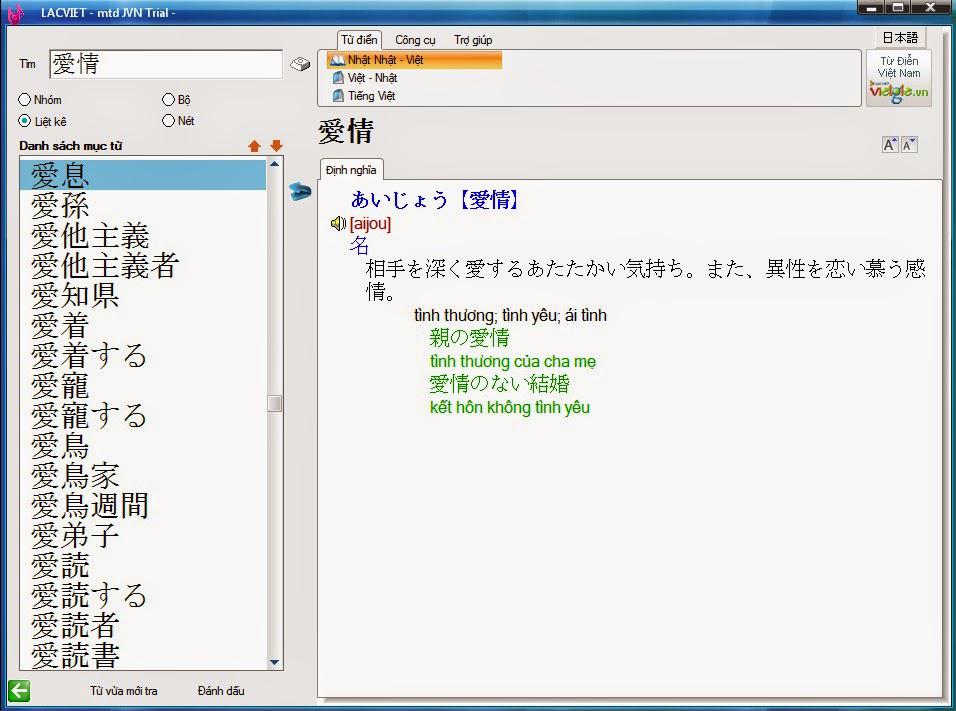Decrease definition font size
The width and height of the screenshot is (956, 711).
pyautogui.click(x=909, y=145)
